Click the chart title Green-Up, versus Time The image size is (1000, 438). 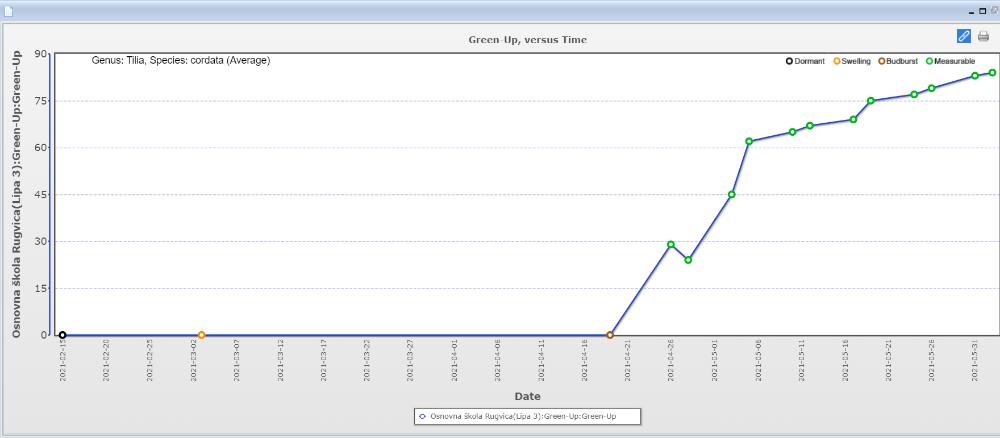click(527, 40)
